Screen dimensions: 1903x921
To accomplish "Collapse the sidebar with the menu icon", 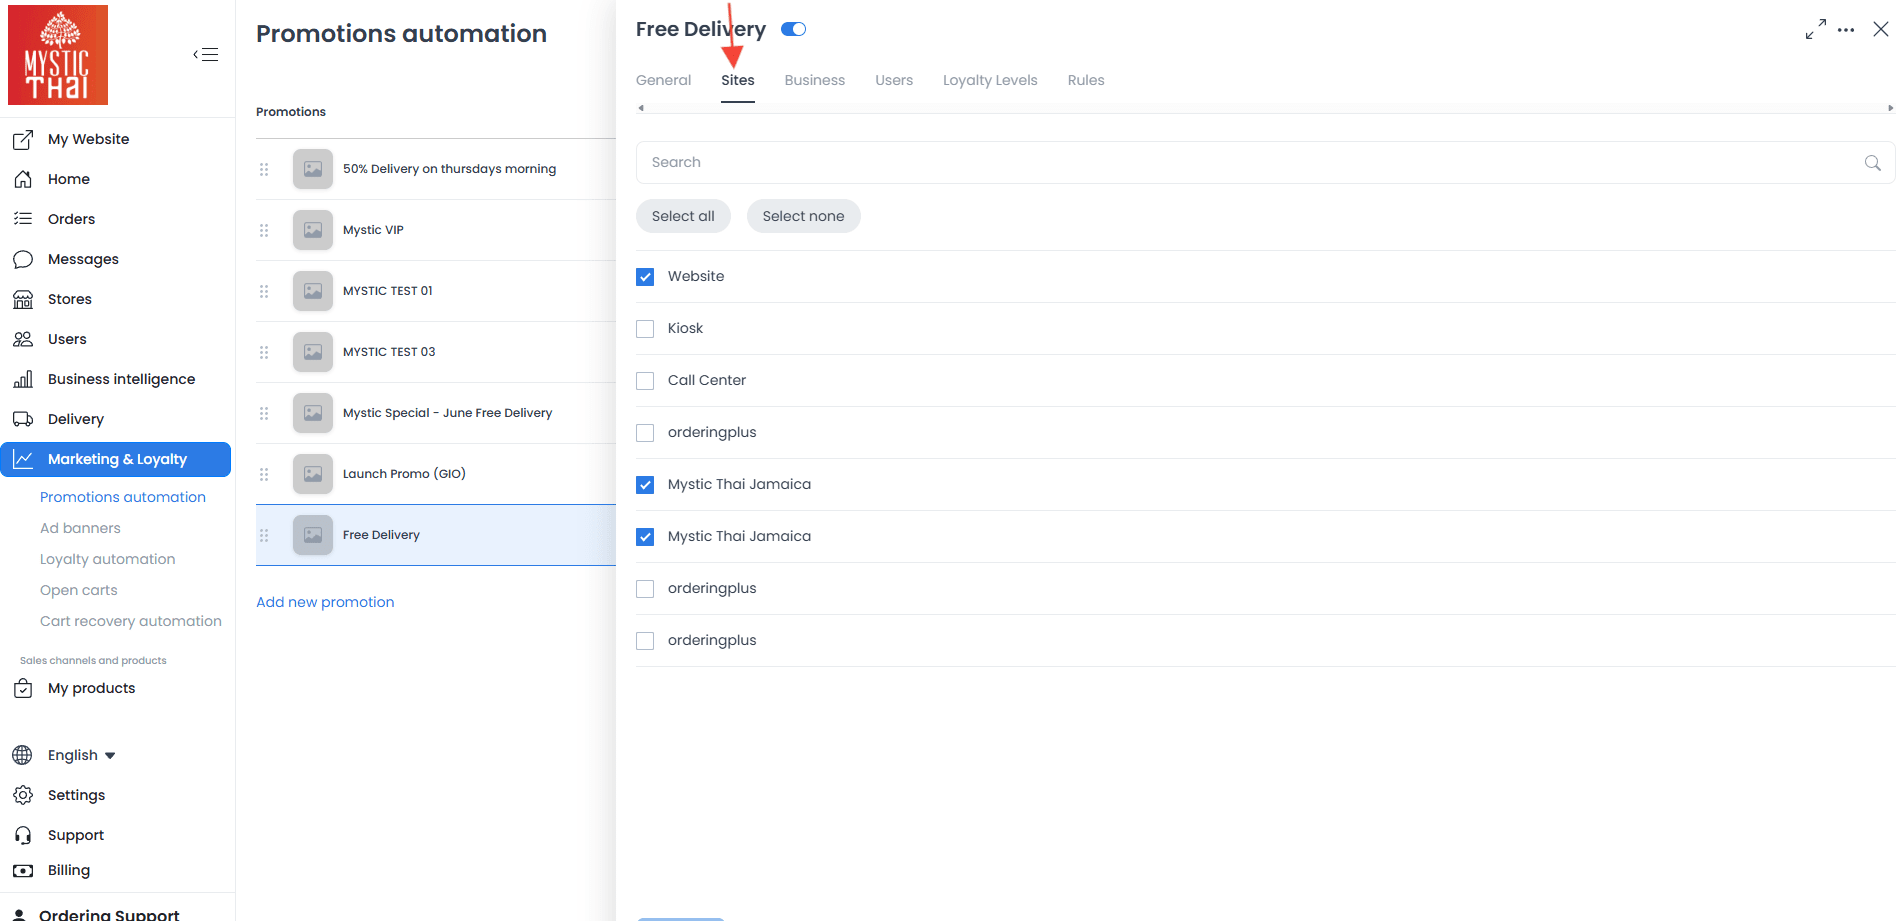I will pos(206,54).
